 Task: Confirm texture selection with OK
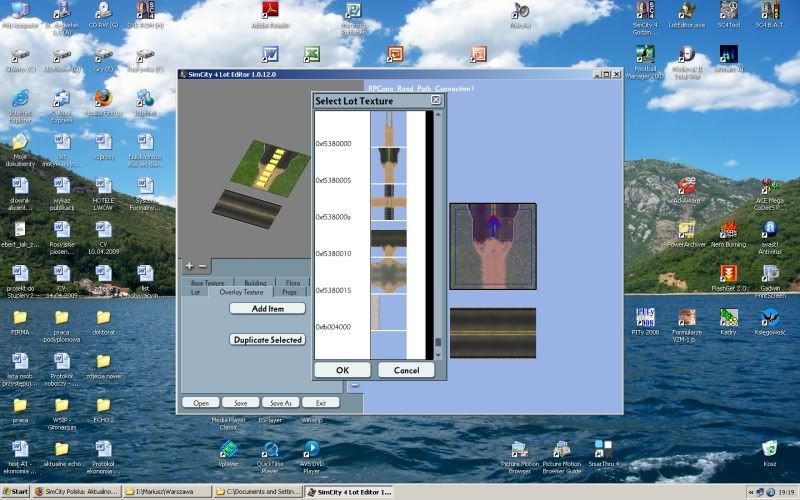point(342,370)
